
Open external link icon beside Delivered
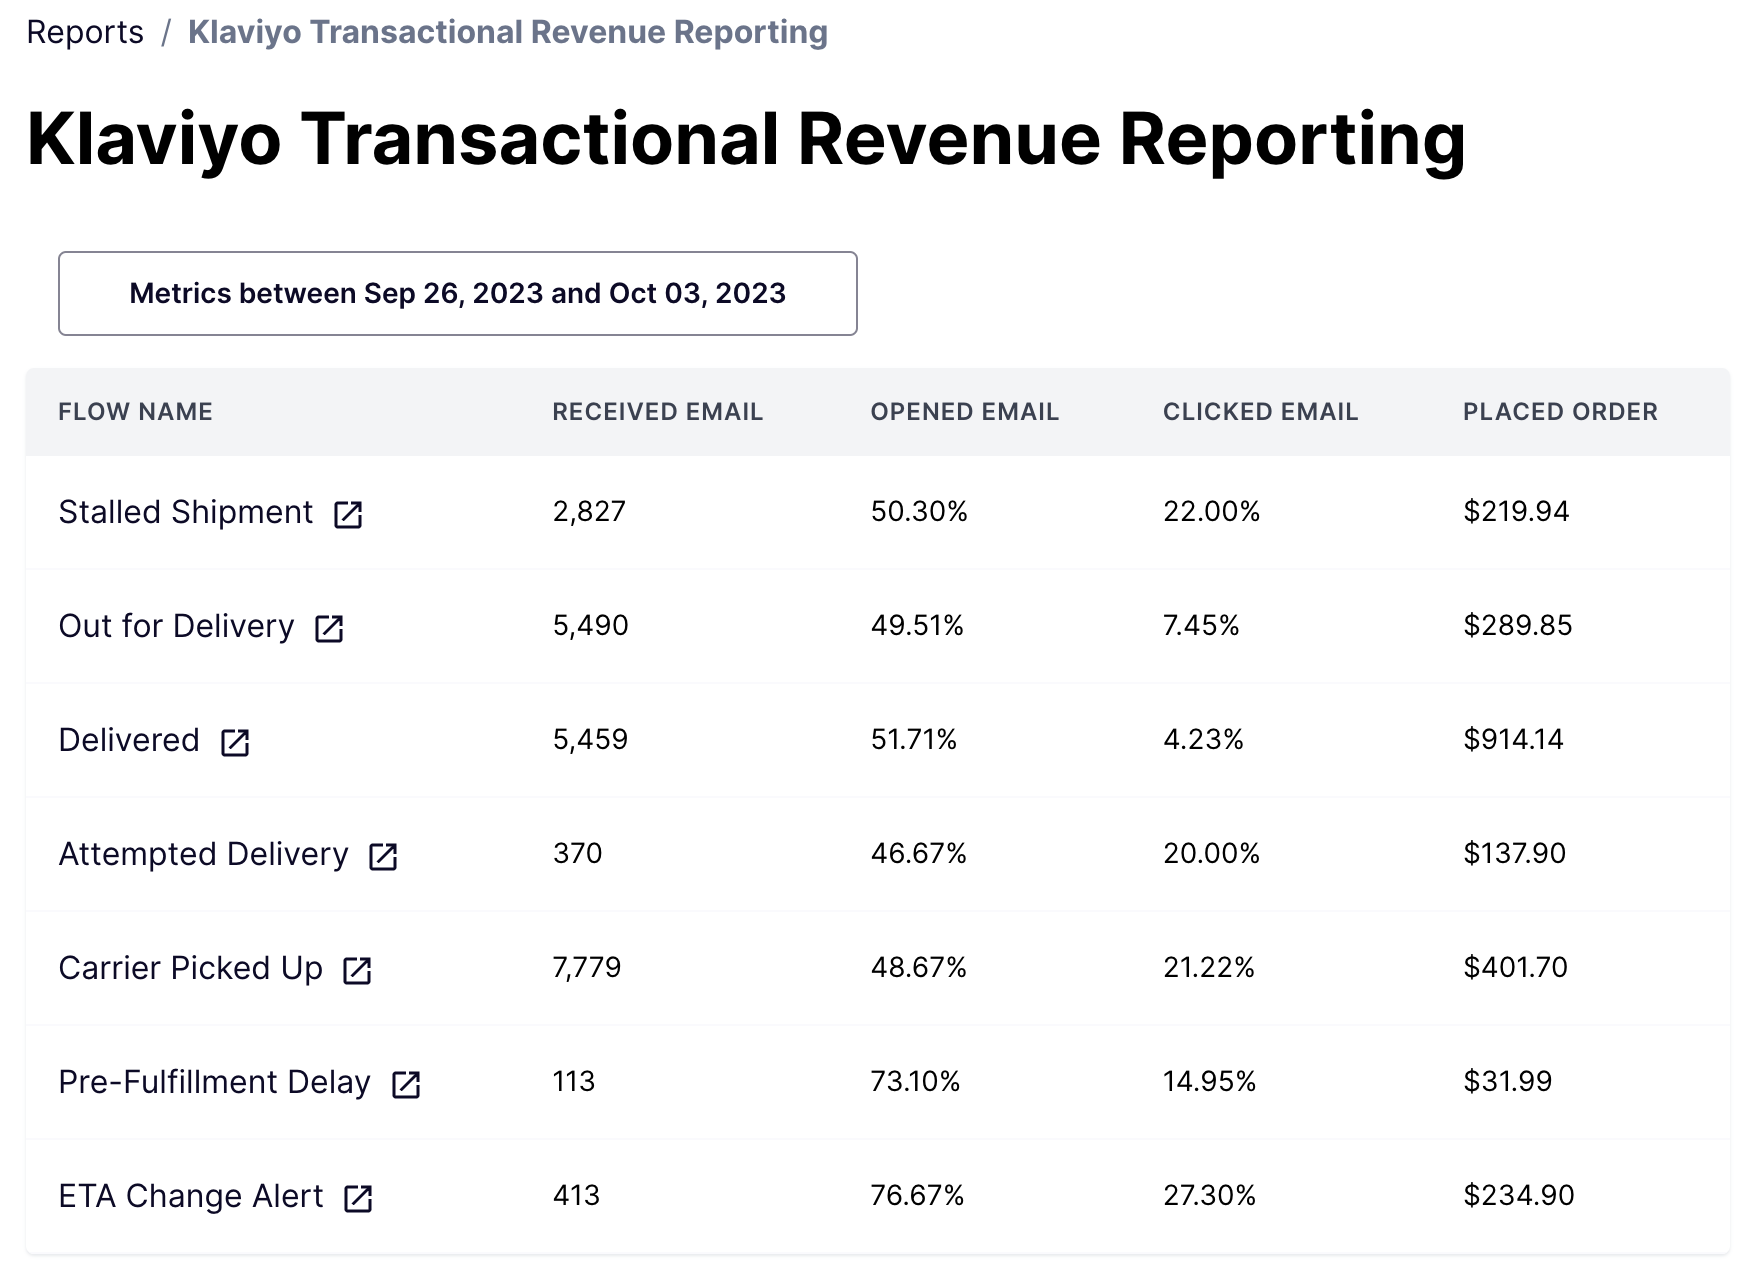[235, 742]
